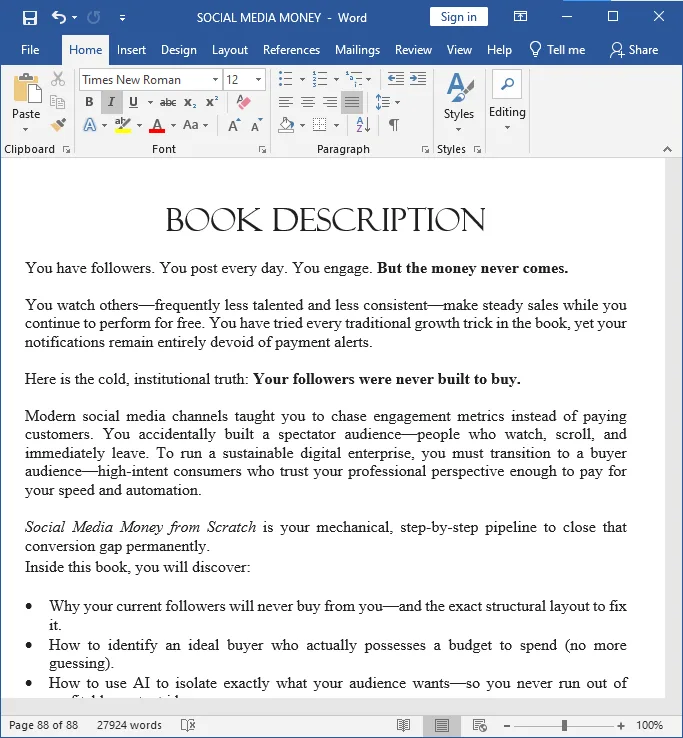Toggle Justify alignment button
683x738 pixels.
point(352,102)
